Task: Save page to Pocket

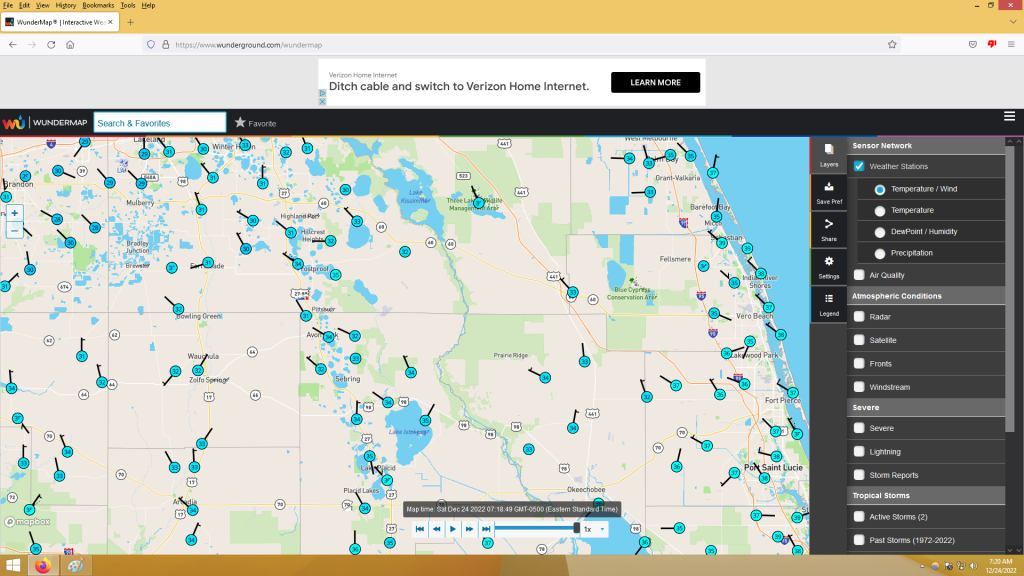Action: point(972,44)
